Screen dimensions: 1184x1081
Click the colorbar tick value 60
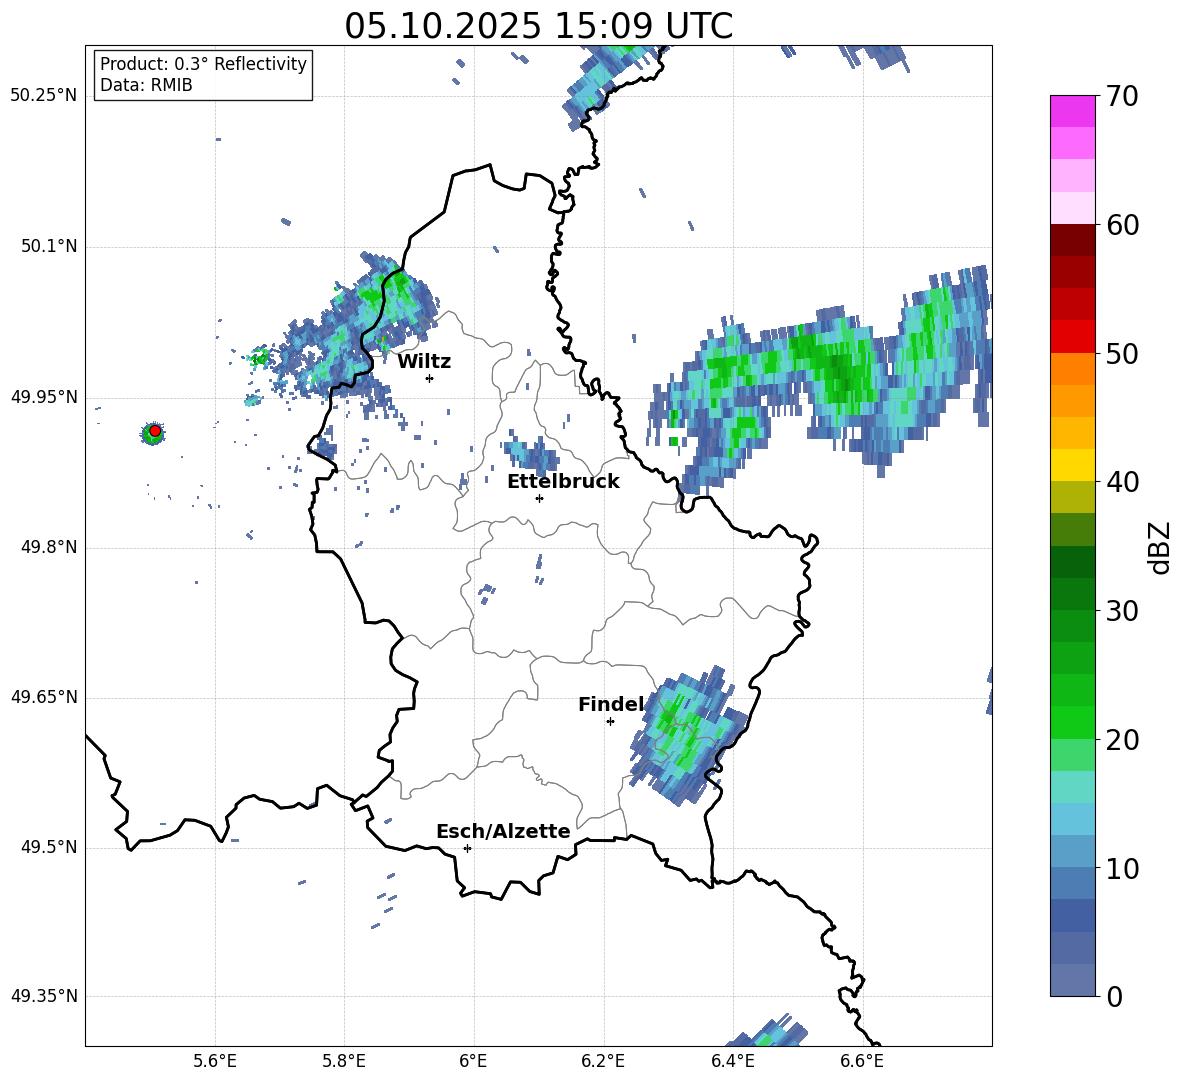tap(1122, 225)
